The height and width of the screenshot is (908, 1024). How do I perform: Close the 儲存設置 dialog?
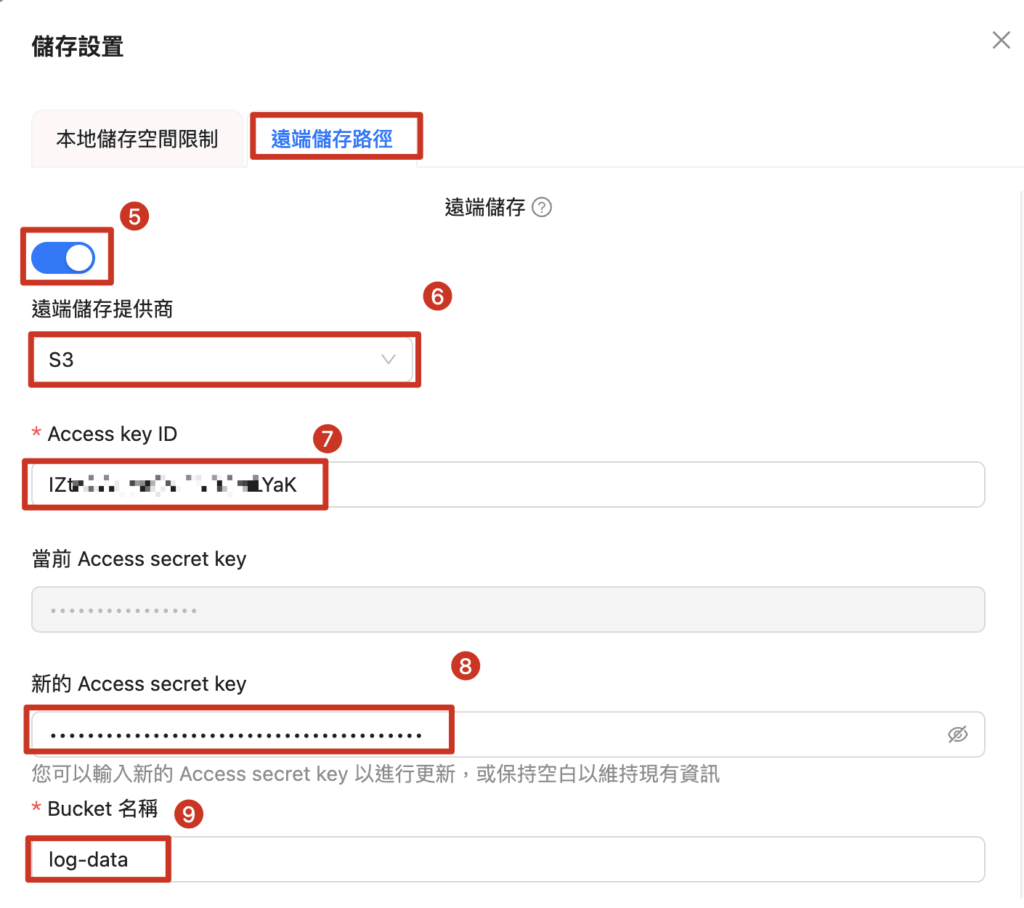pyautogui.click(x=1000, y=40)
